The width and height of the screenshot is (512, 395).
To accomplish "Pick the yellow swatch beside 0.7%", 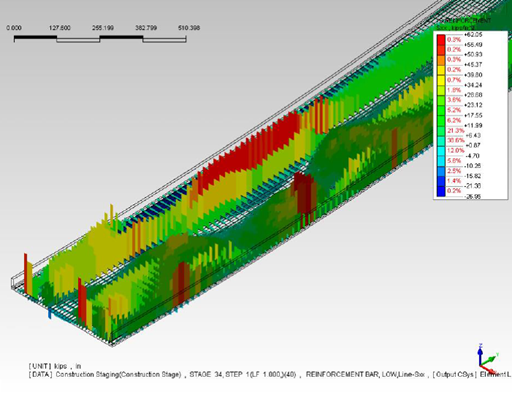I will (x=441, y=80).
